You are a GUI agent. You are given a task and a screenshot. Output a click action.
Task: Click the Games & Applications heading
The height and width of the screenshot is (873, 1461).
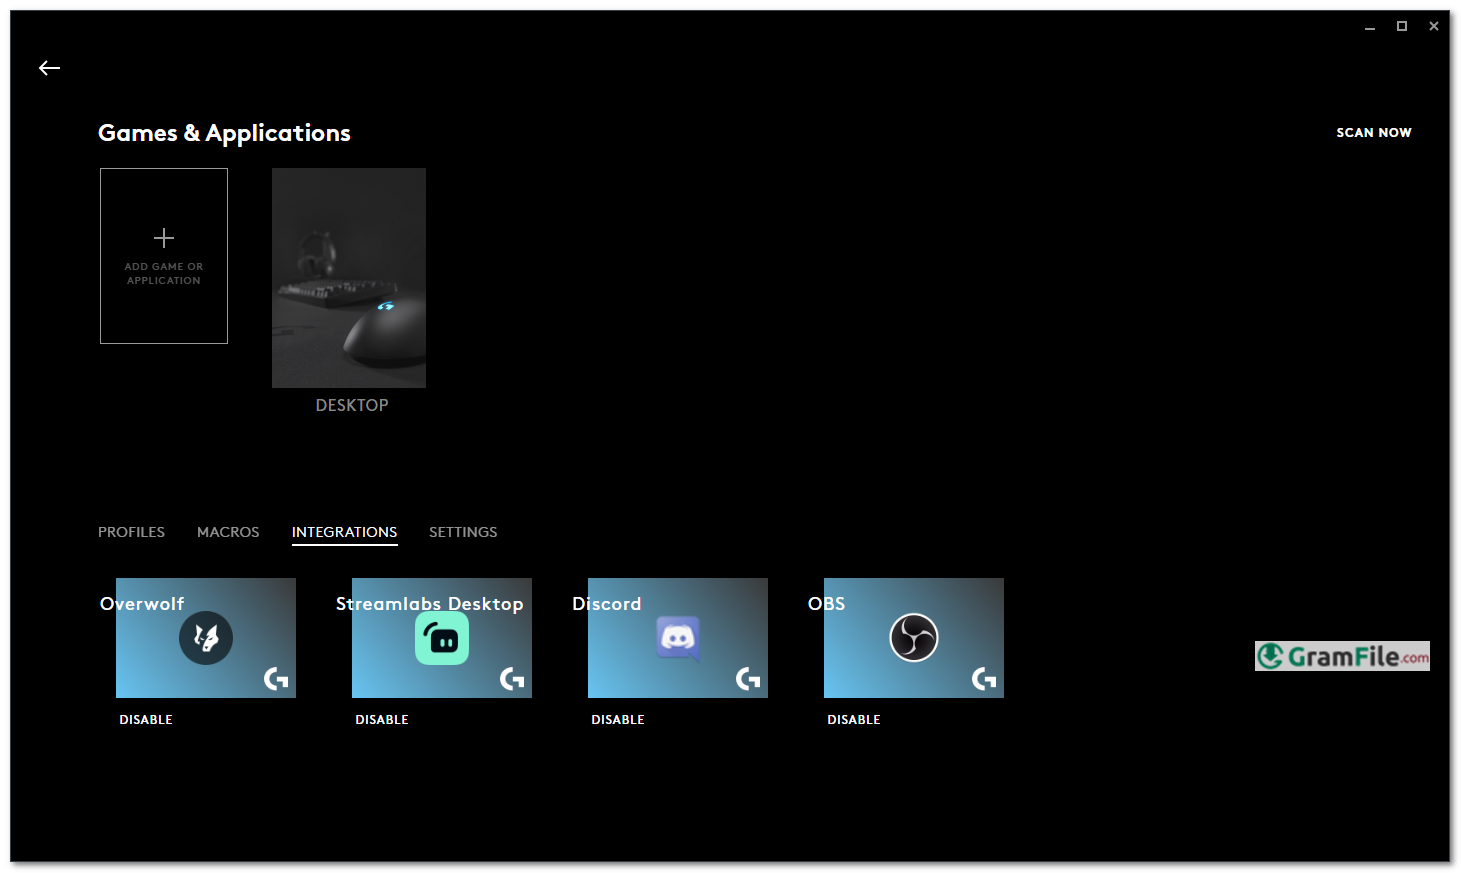[x=224, y=133]
